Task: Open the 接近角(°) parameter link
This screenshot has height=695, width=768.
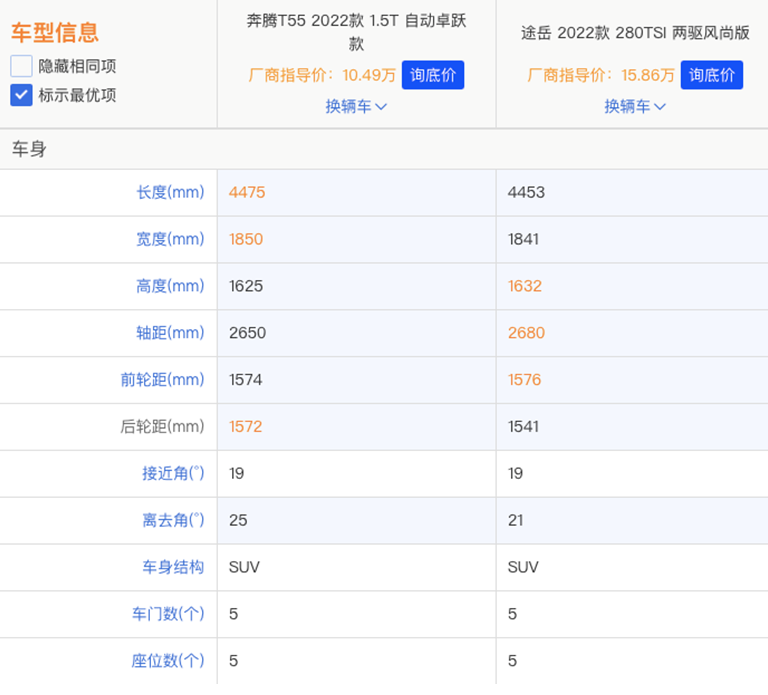Action: (x=173, y=473)
